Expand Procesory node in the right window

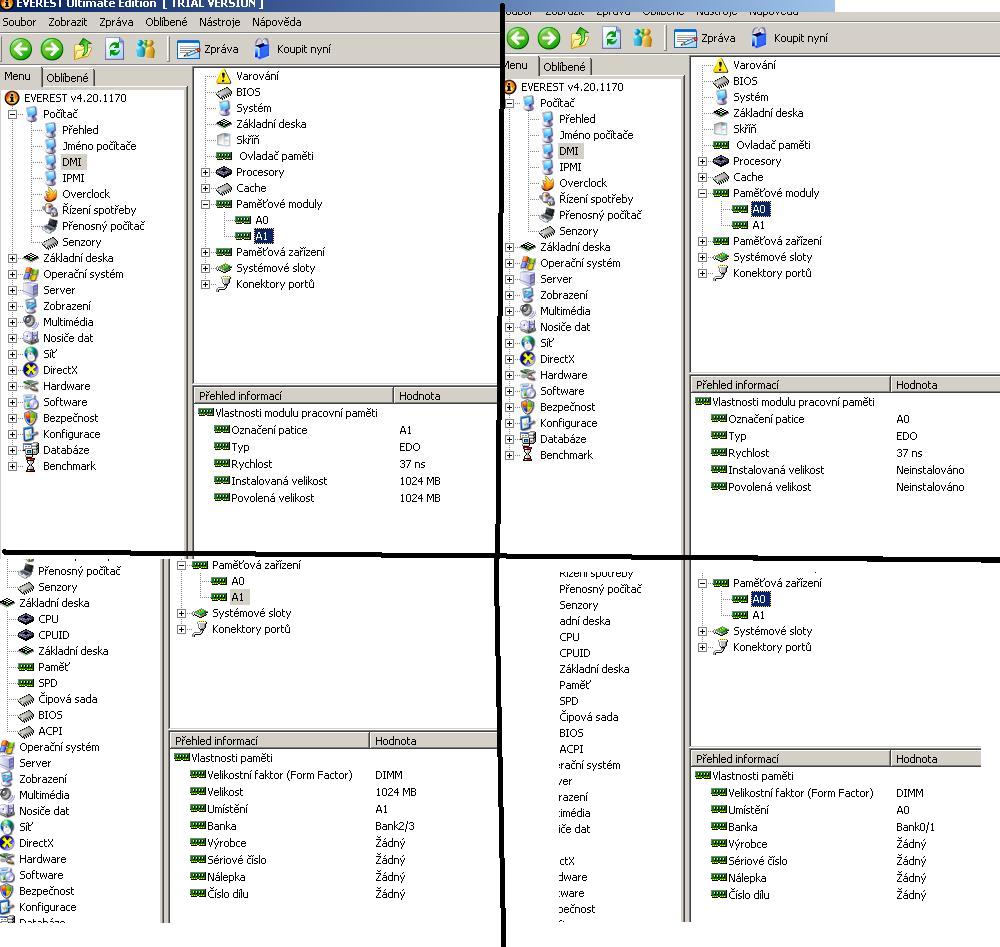click(x=703, y=161)
